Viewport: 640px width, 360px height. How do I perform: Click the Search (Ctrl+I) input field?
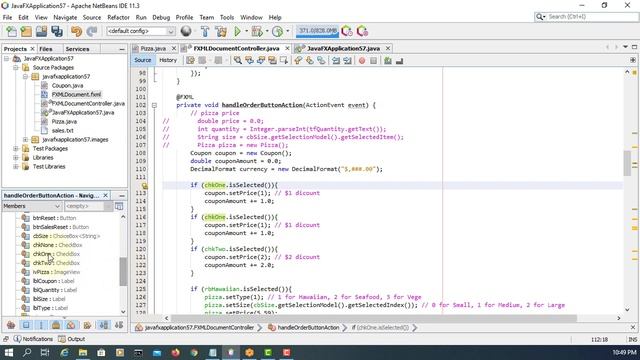pos(591,17)
